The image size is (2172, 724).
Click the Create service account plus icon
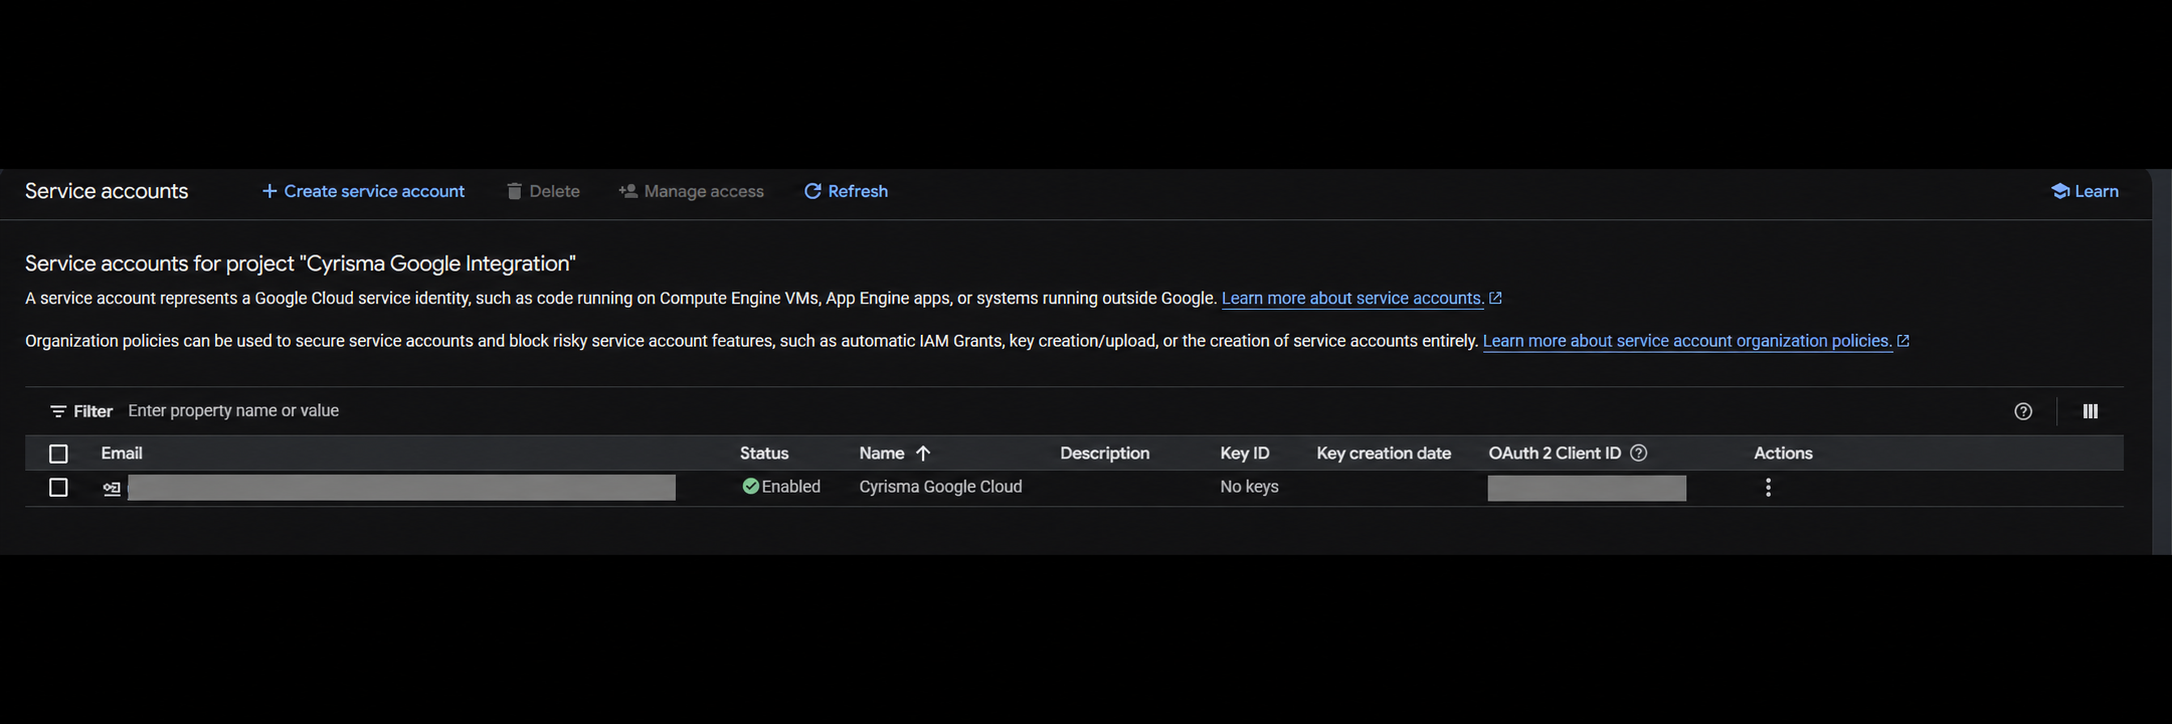click(x=269, y=191)
